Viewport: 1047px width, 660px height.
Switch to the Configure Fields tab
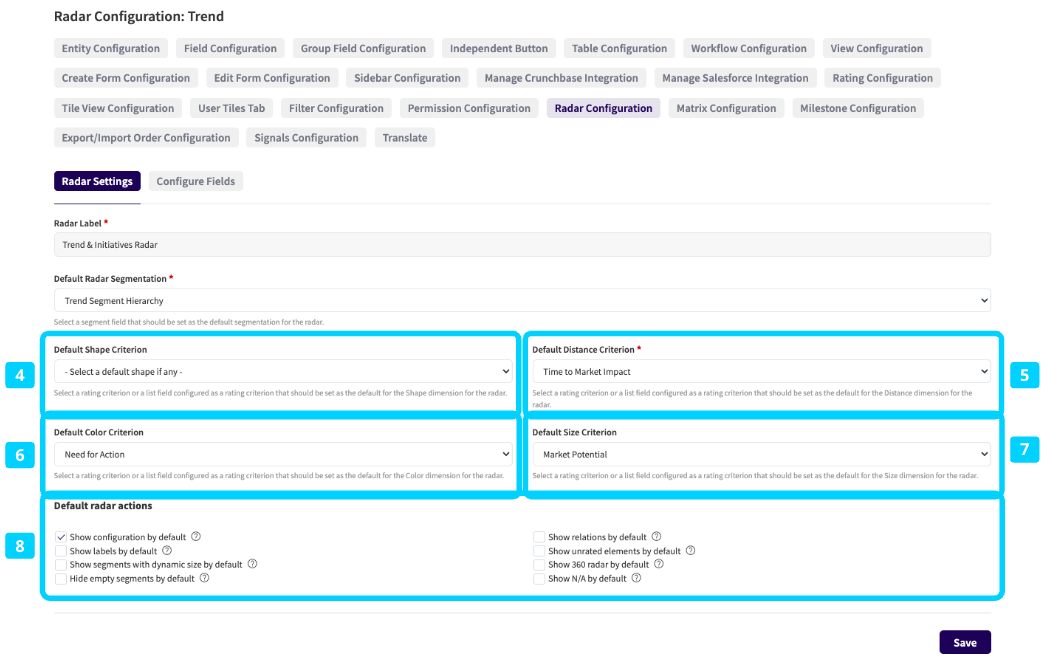point(196,181)
